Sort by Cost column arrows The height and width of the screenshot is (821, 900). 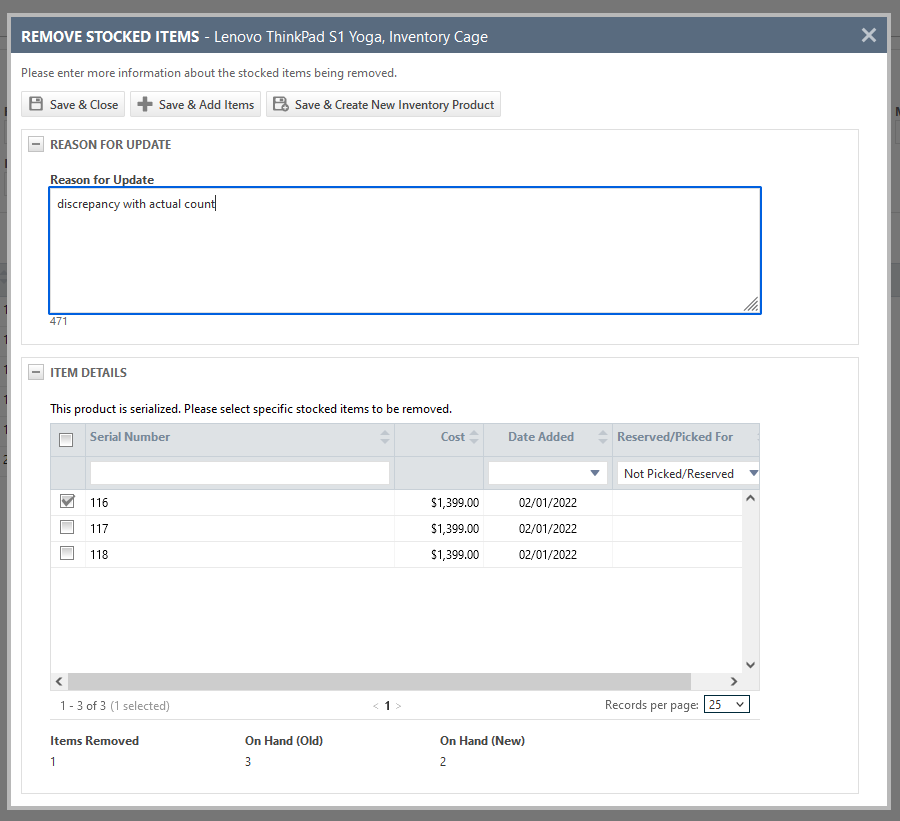[474, 437]
